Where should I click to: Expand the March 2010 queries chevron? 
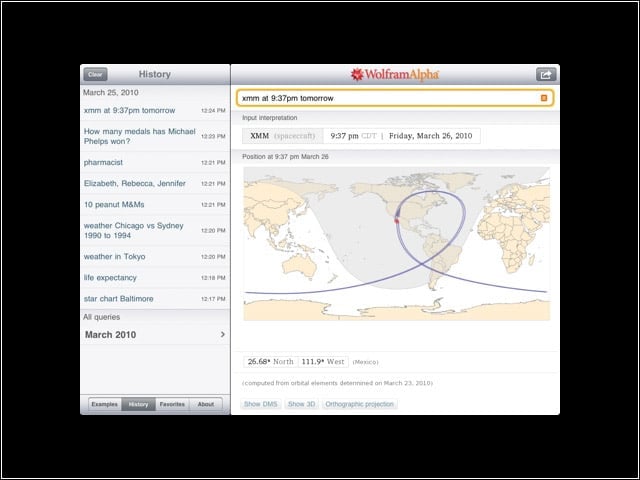point(222,334)
